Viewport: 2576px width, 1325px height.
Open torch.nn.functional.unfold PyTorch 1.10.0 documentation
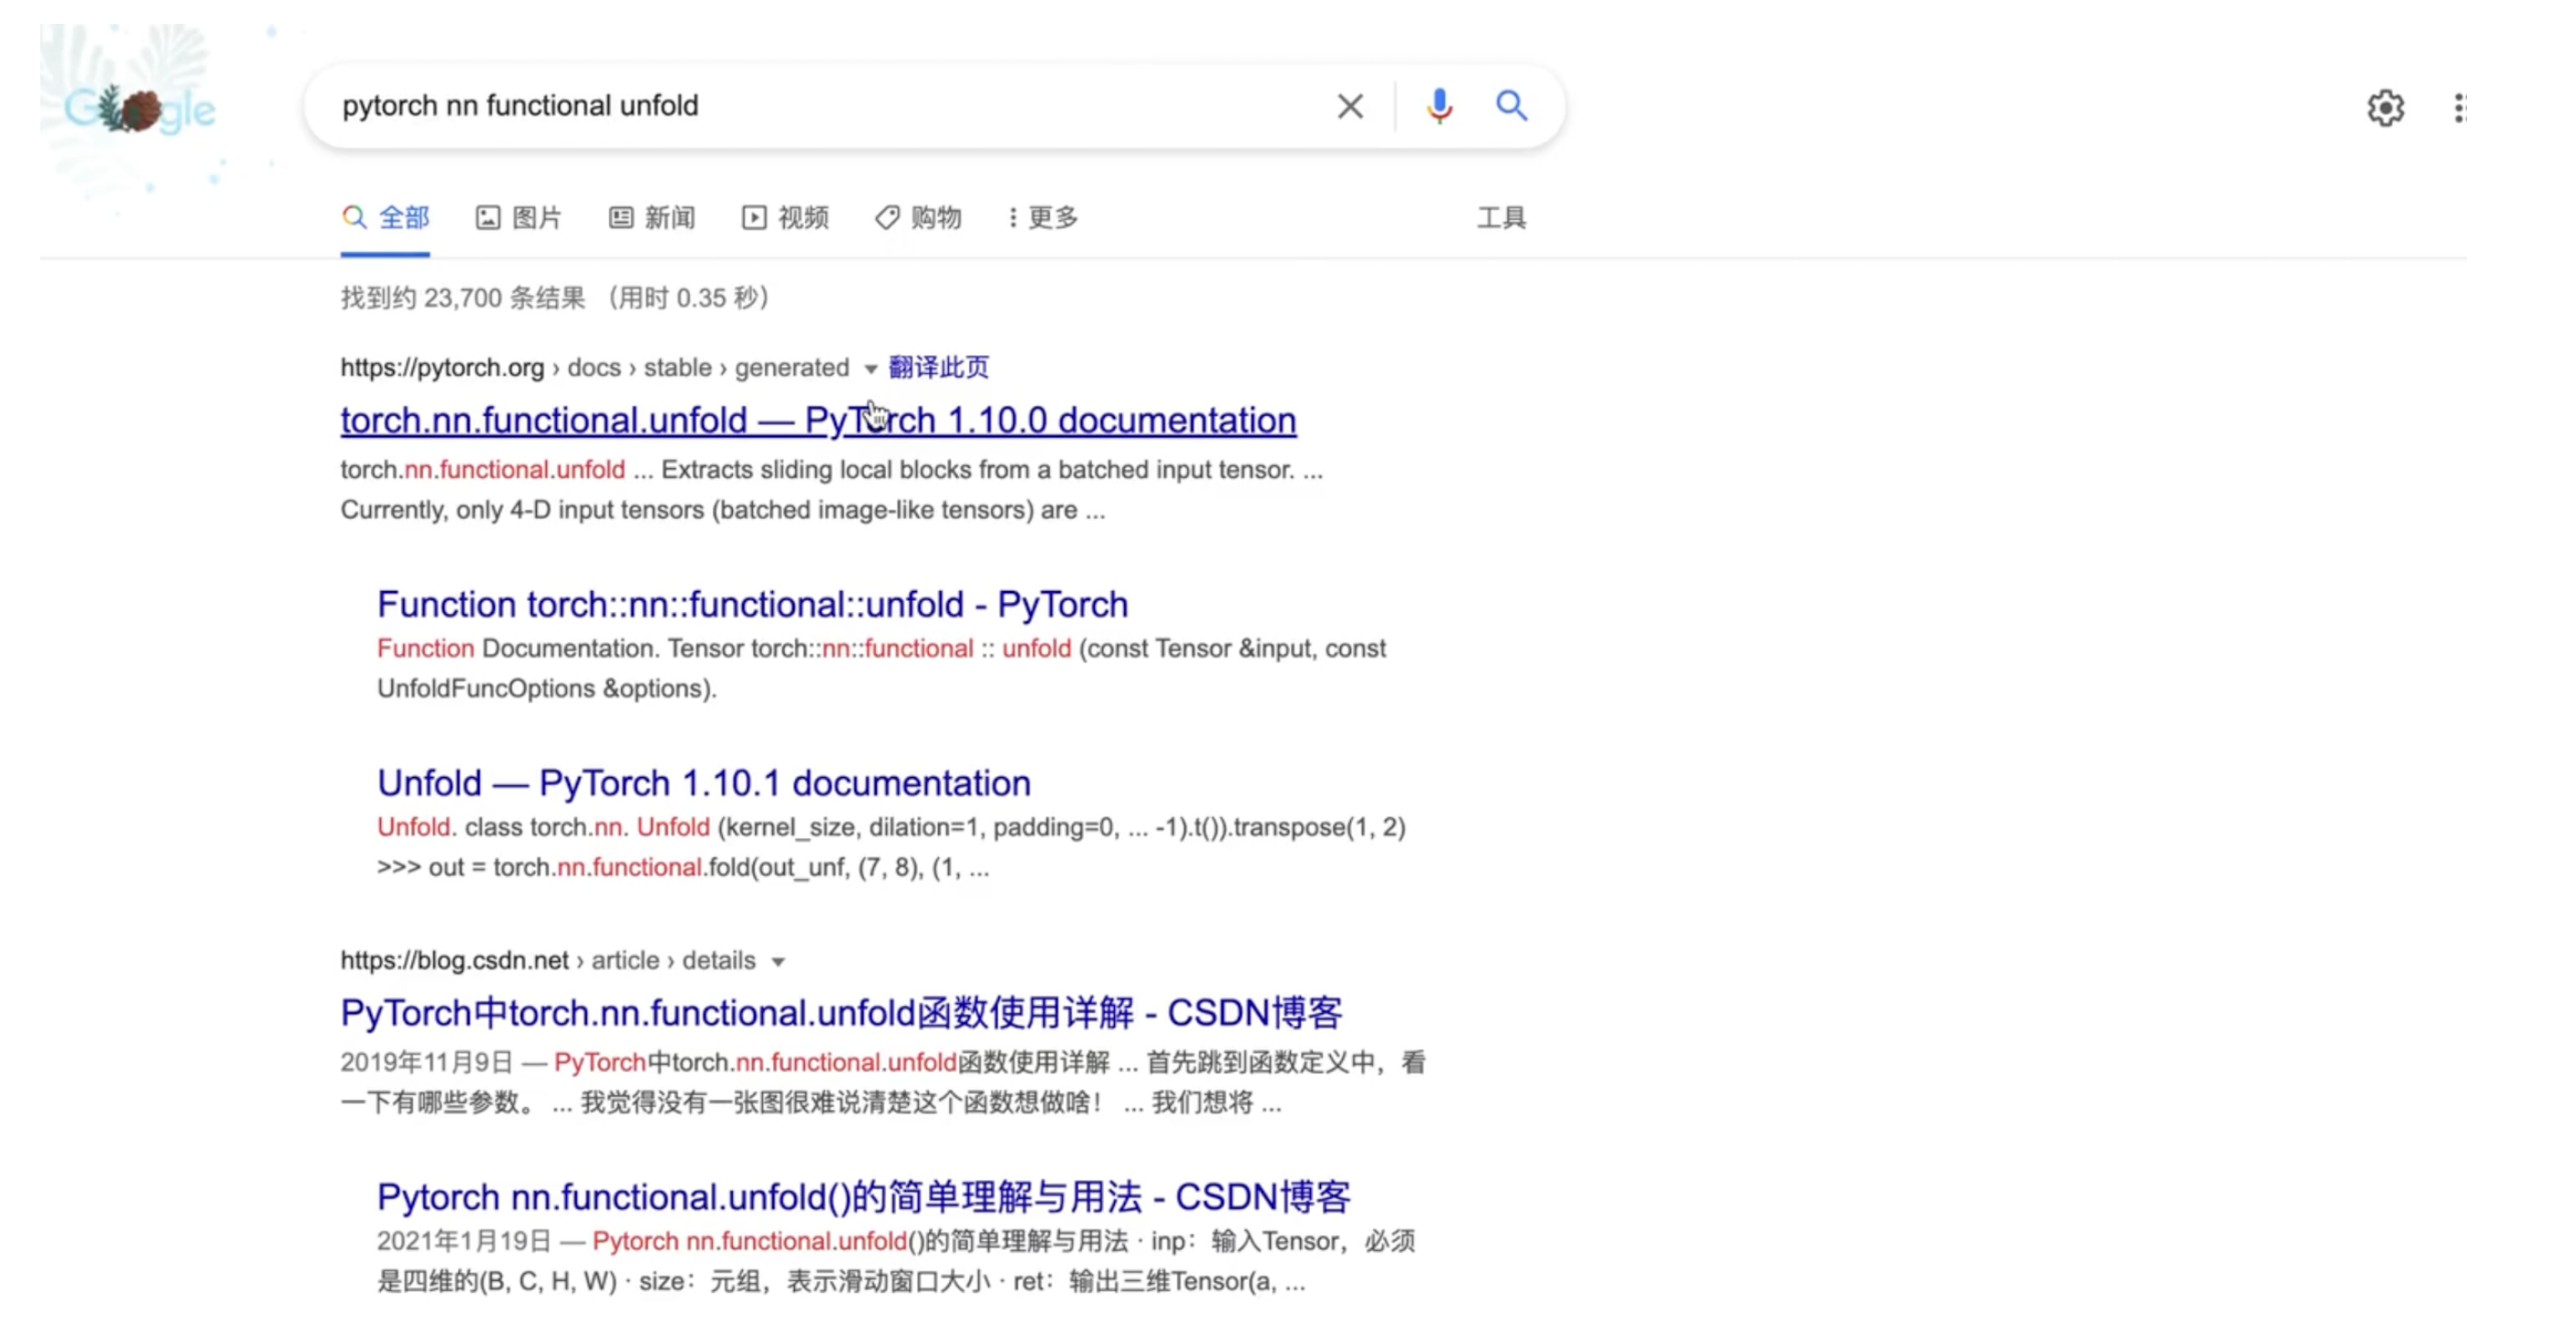[818, 421]
